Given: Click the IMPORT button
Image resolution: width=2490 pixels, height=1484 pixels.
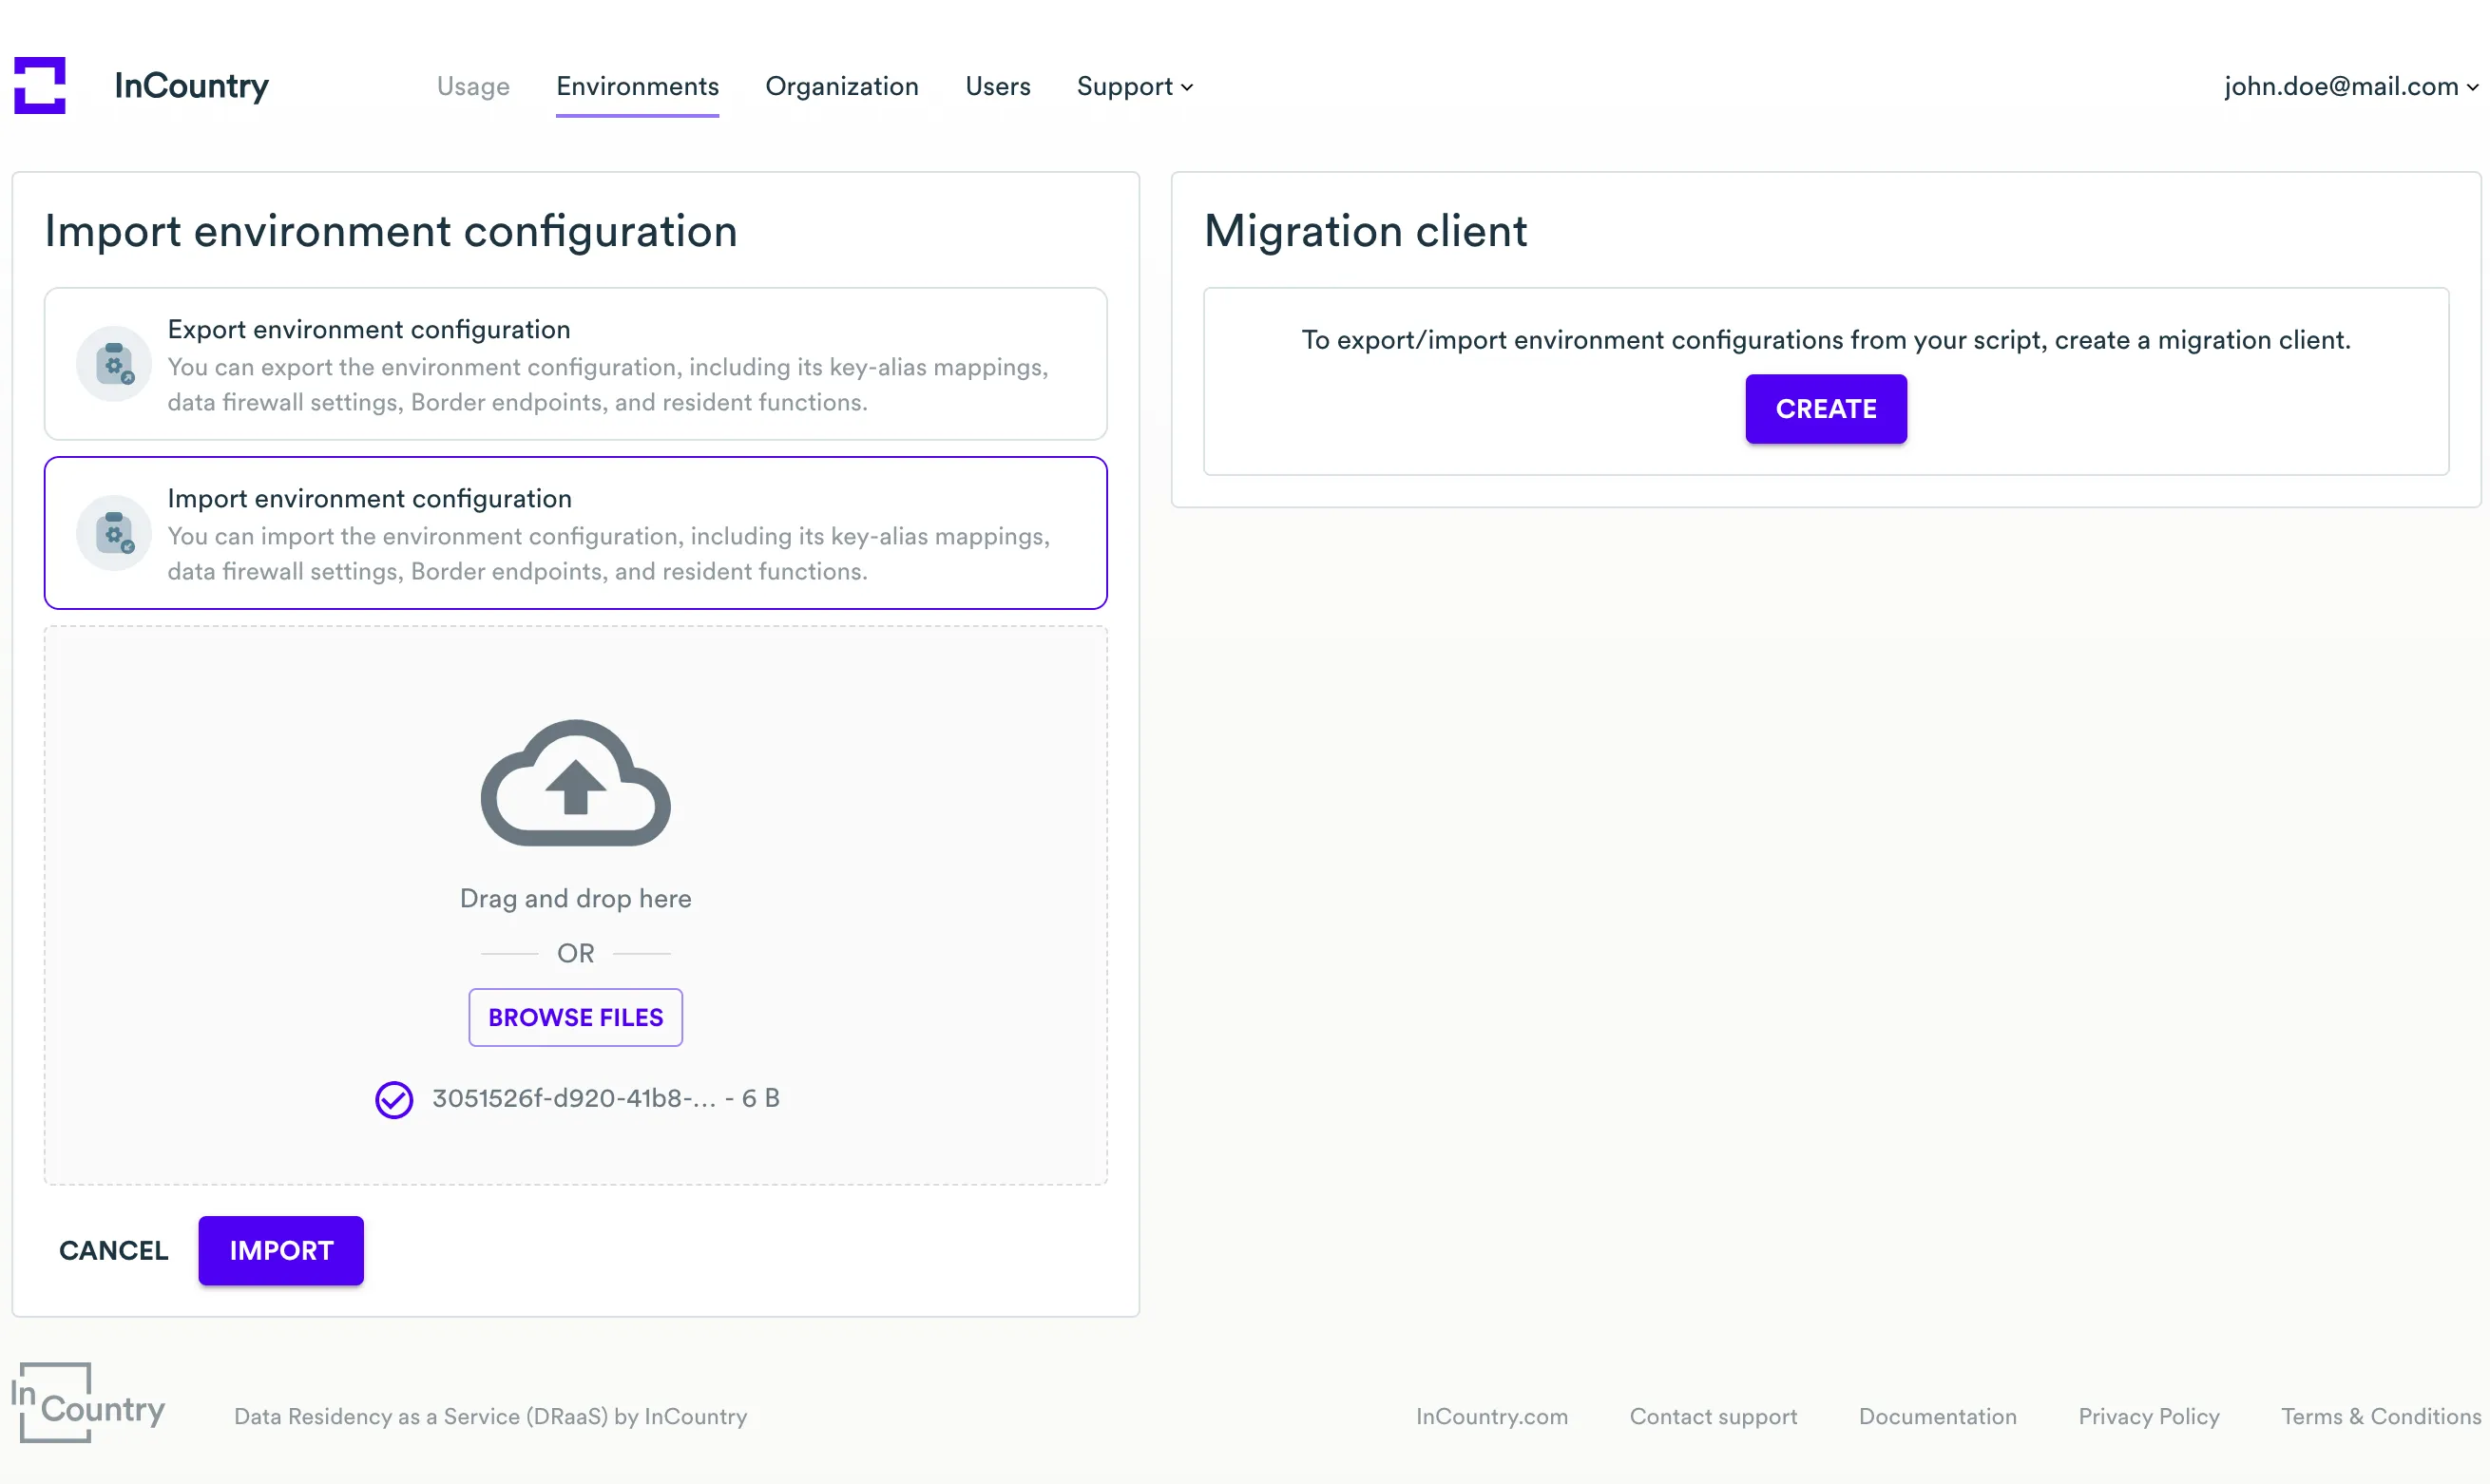Looking at the screenshot, I should pos(281,1250).
